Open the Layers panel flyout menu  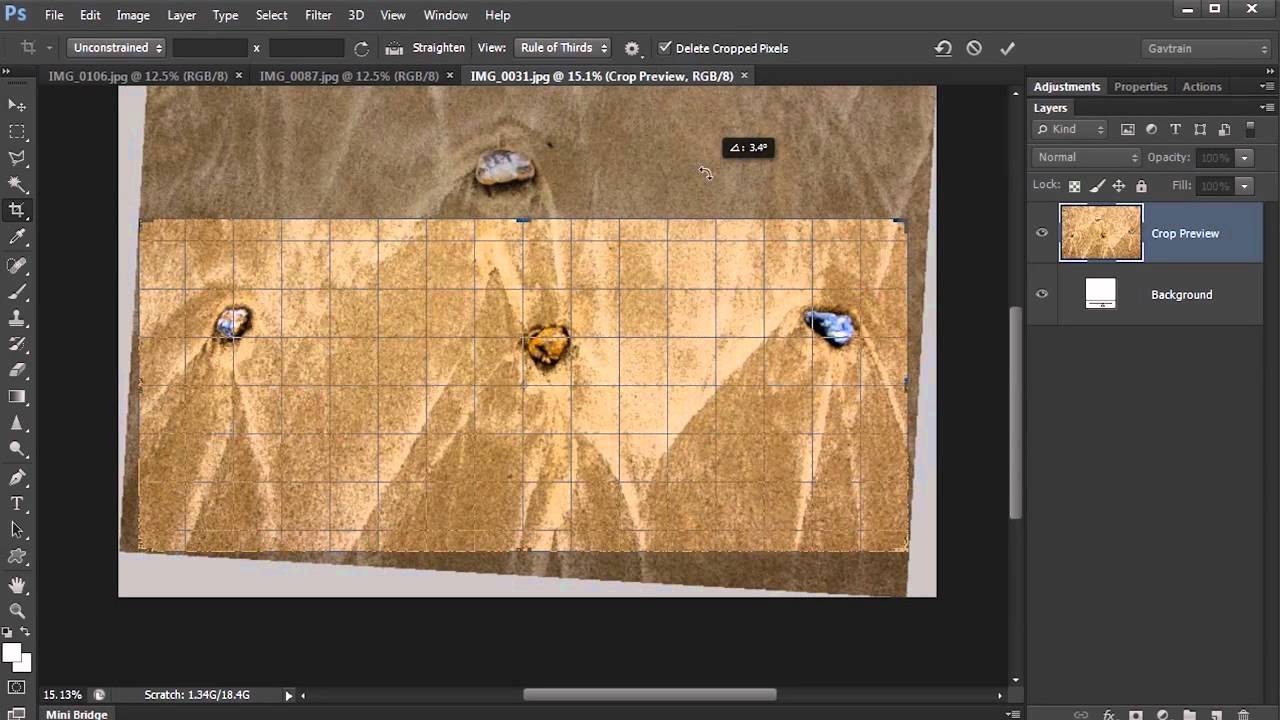coord(1266,108)
